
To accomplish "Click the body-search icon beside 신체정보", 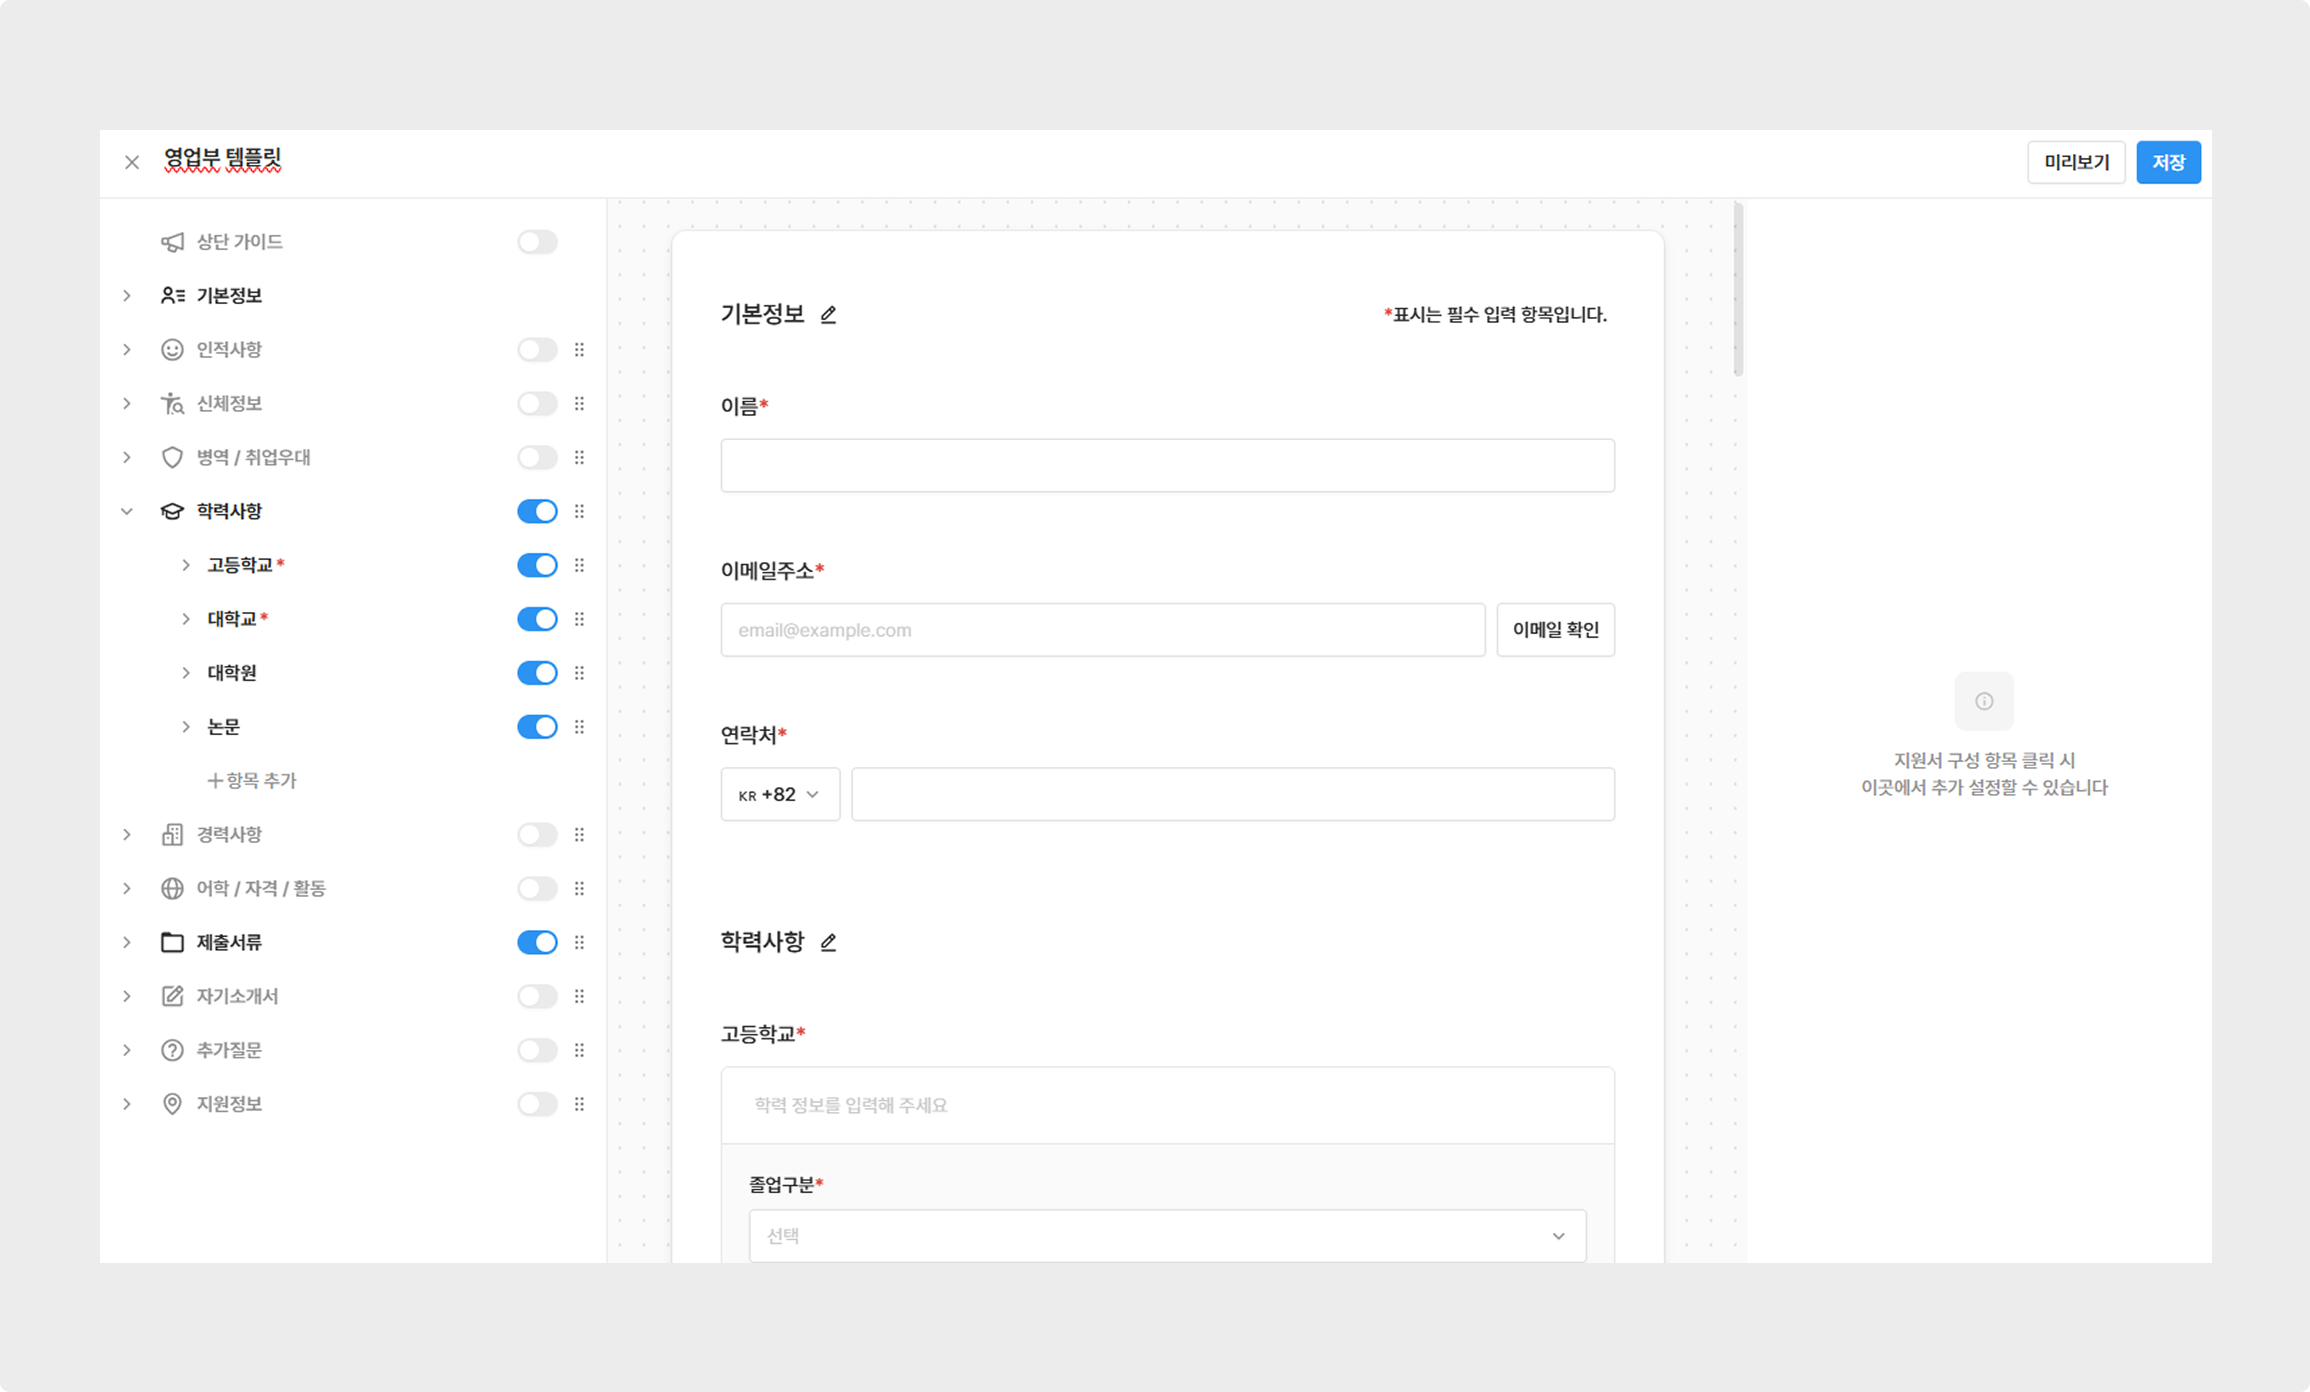I will point(172,404).
